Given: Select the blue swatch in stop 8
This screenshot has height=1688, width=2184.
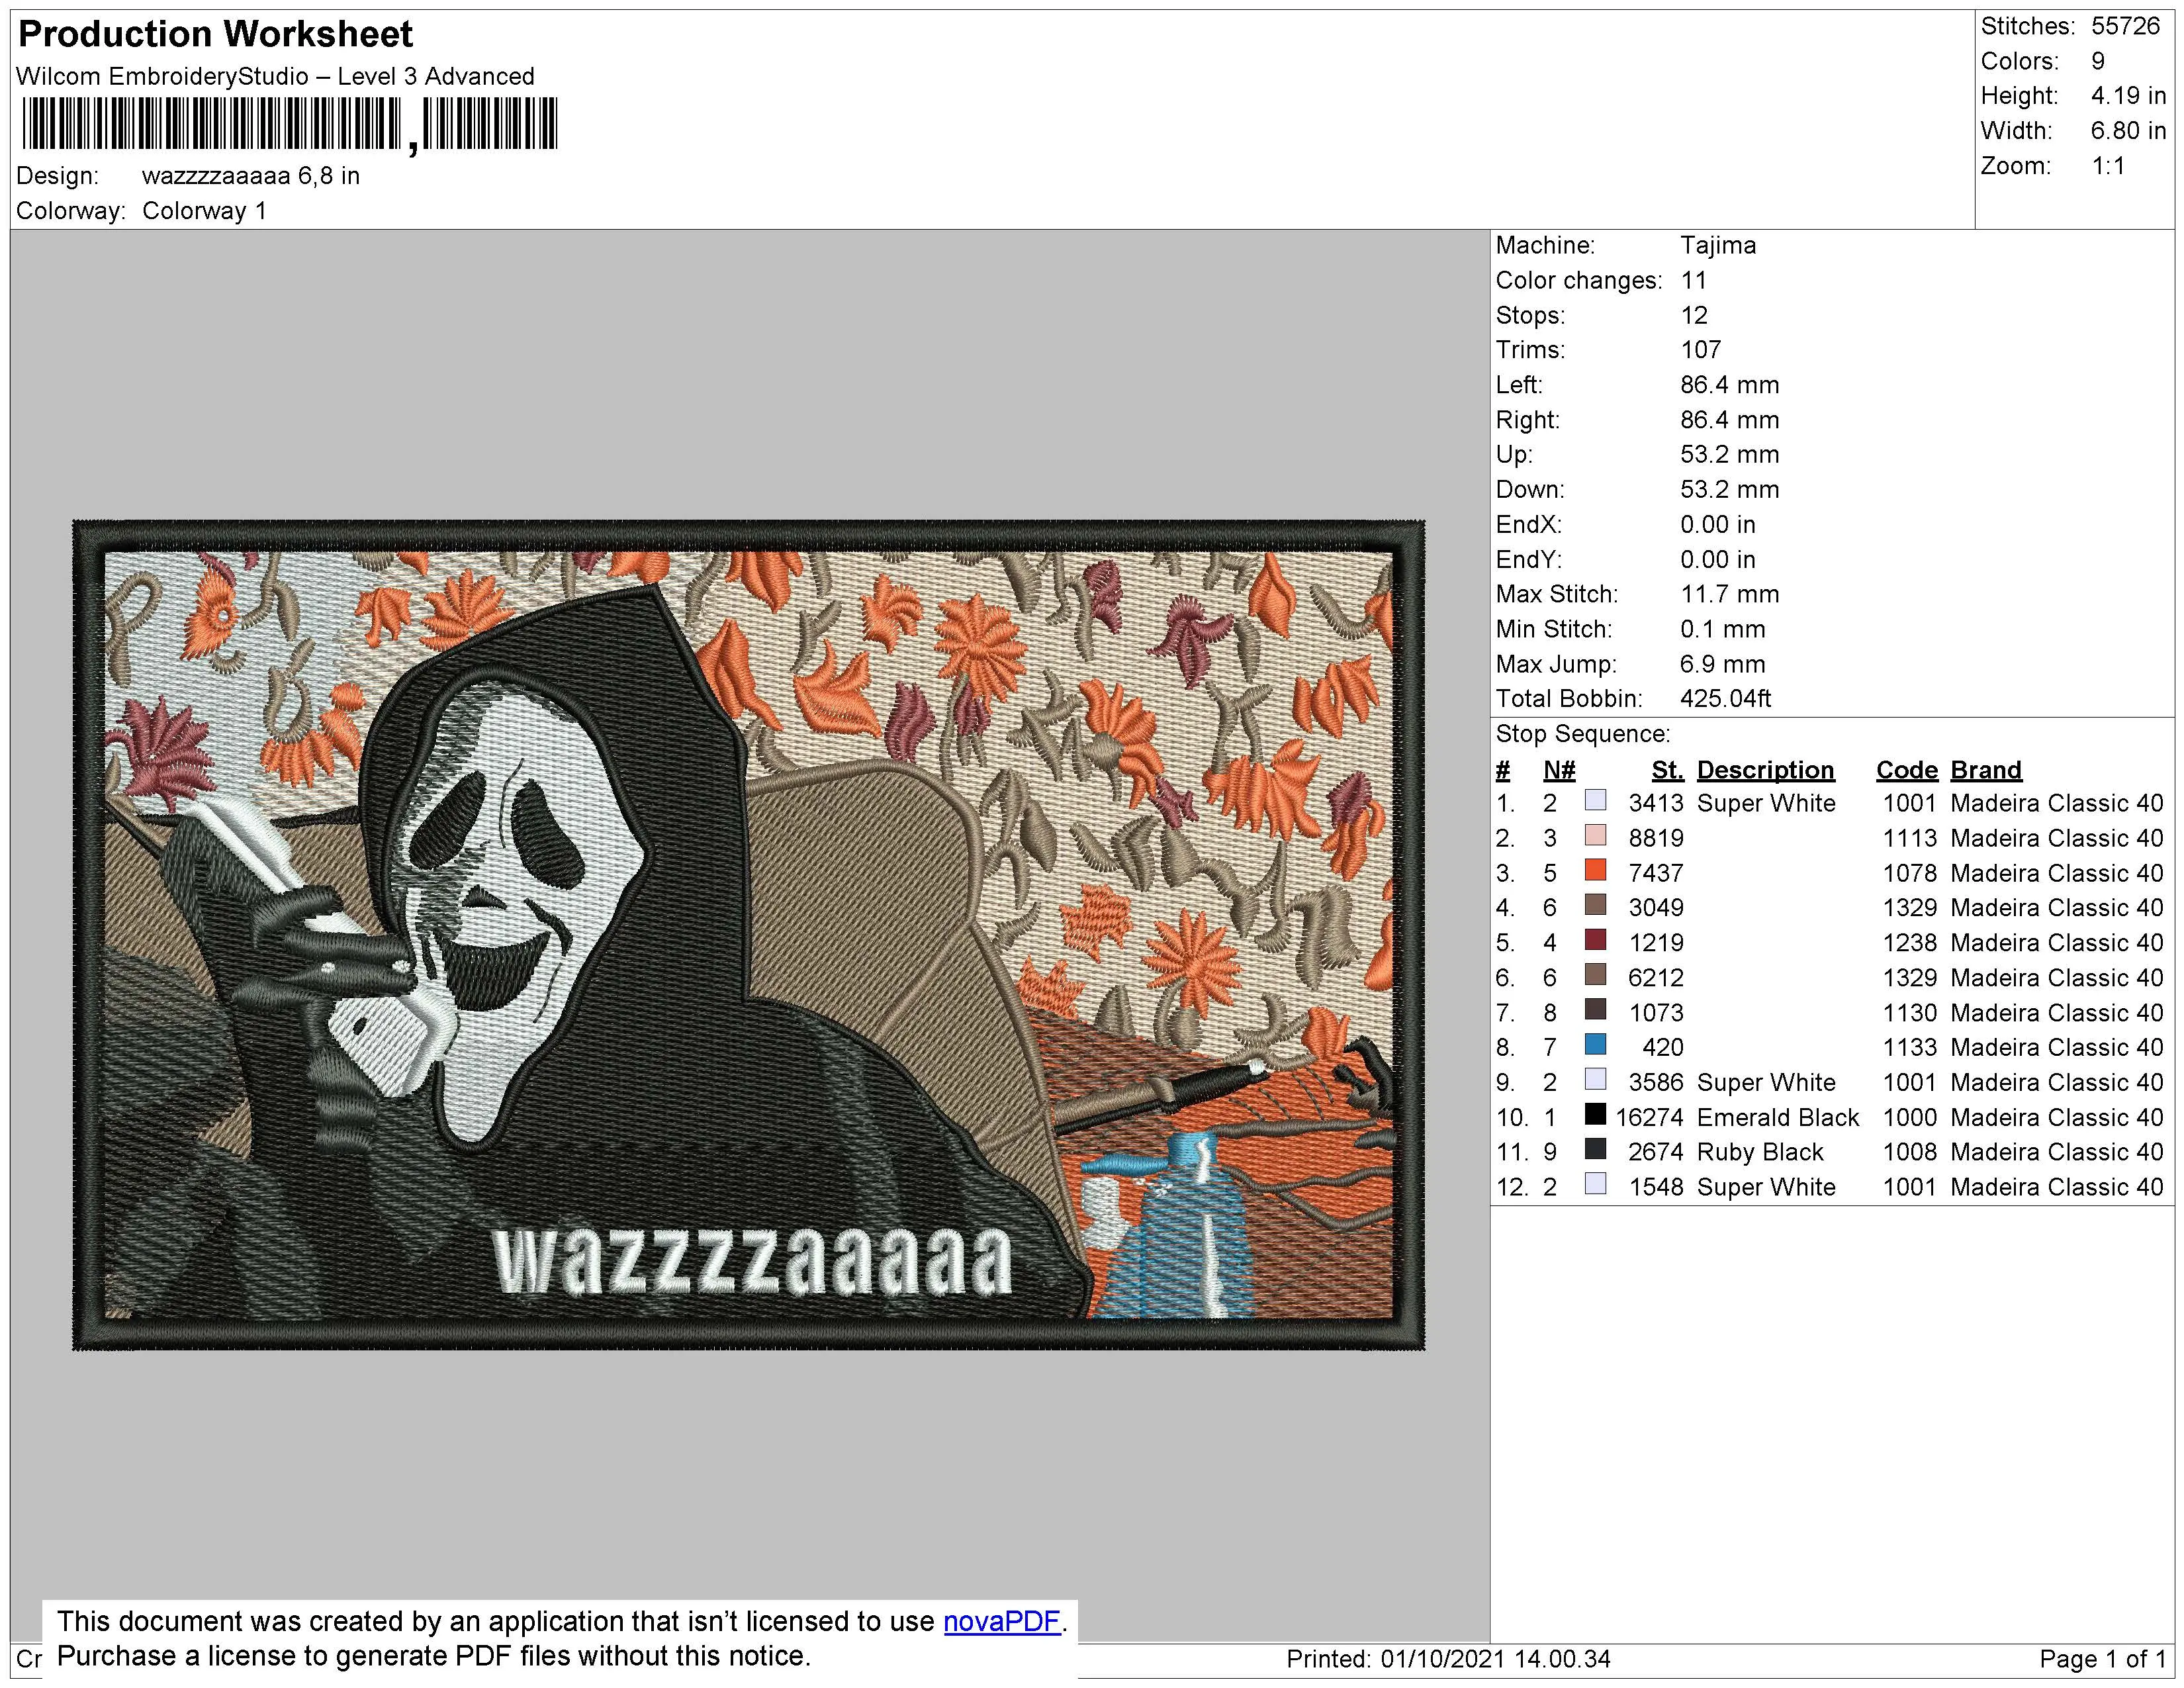Looking at the screenshot, I should pos(1595,1045).
